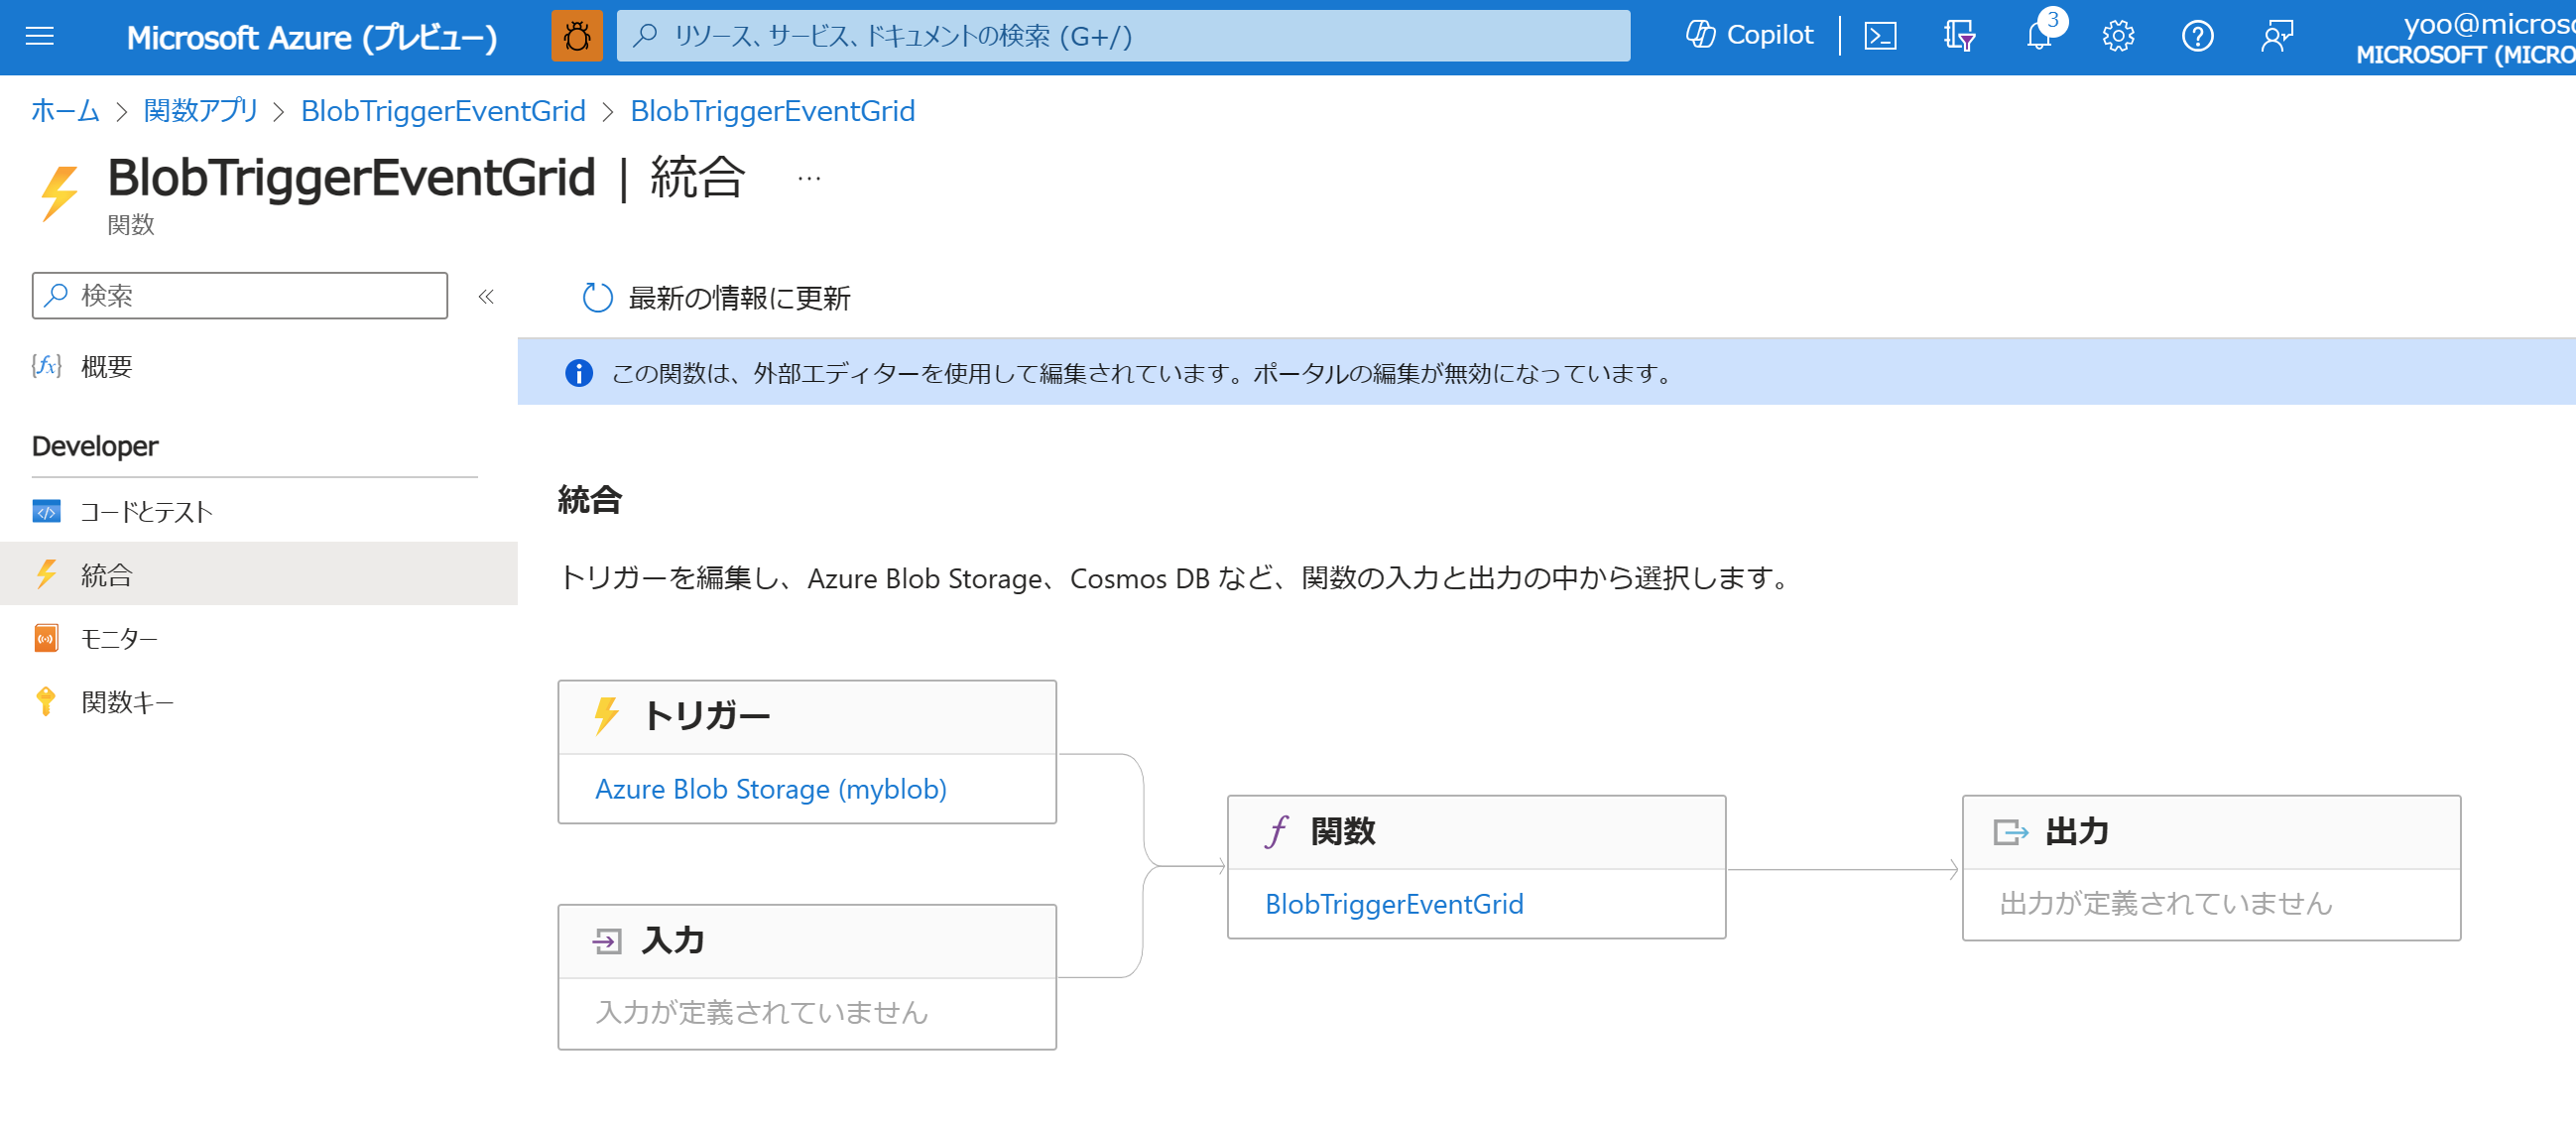2576x1125 pixels.
Task: Open the ... menu next to the page title
Action: [807, 178]
